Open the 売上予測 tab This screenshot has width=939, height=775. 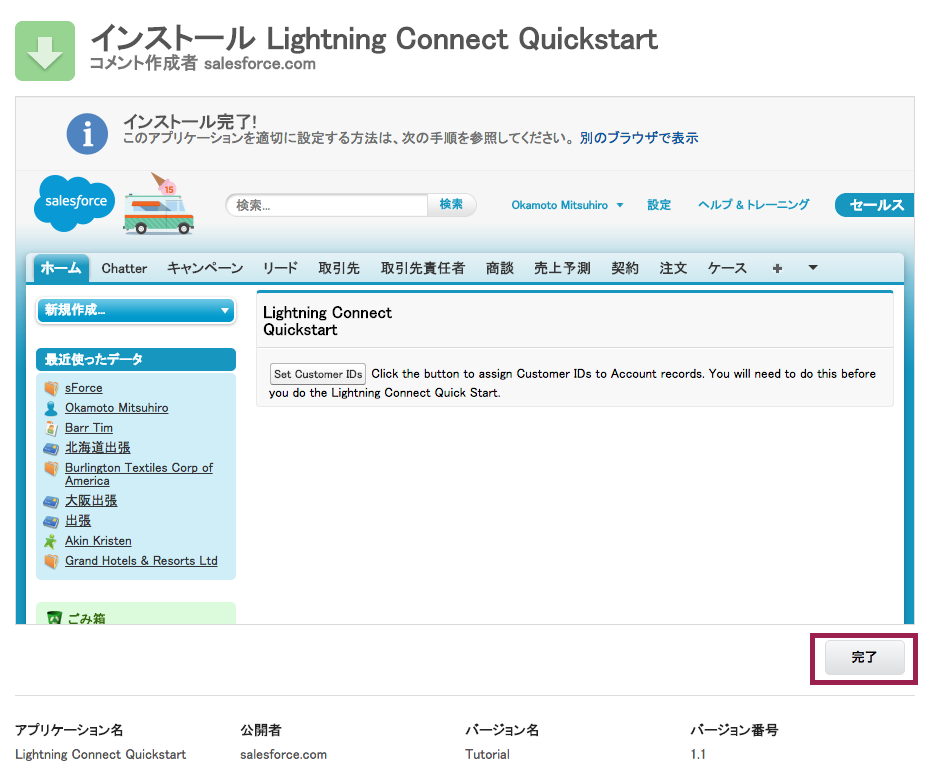click(562, 268)
